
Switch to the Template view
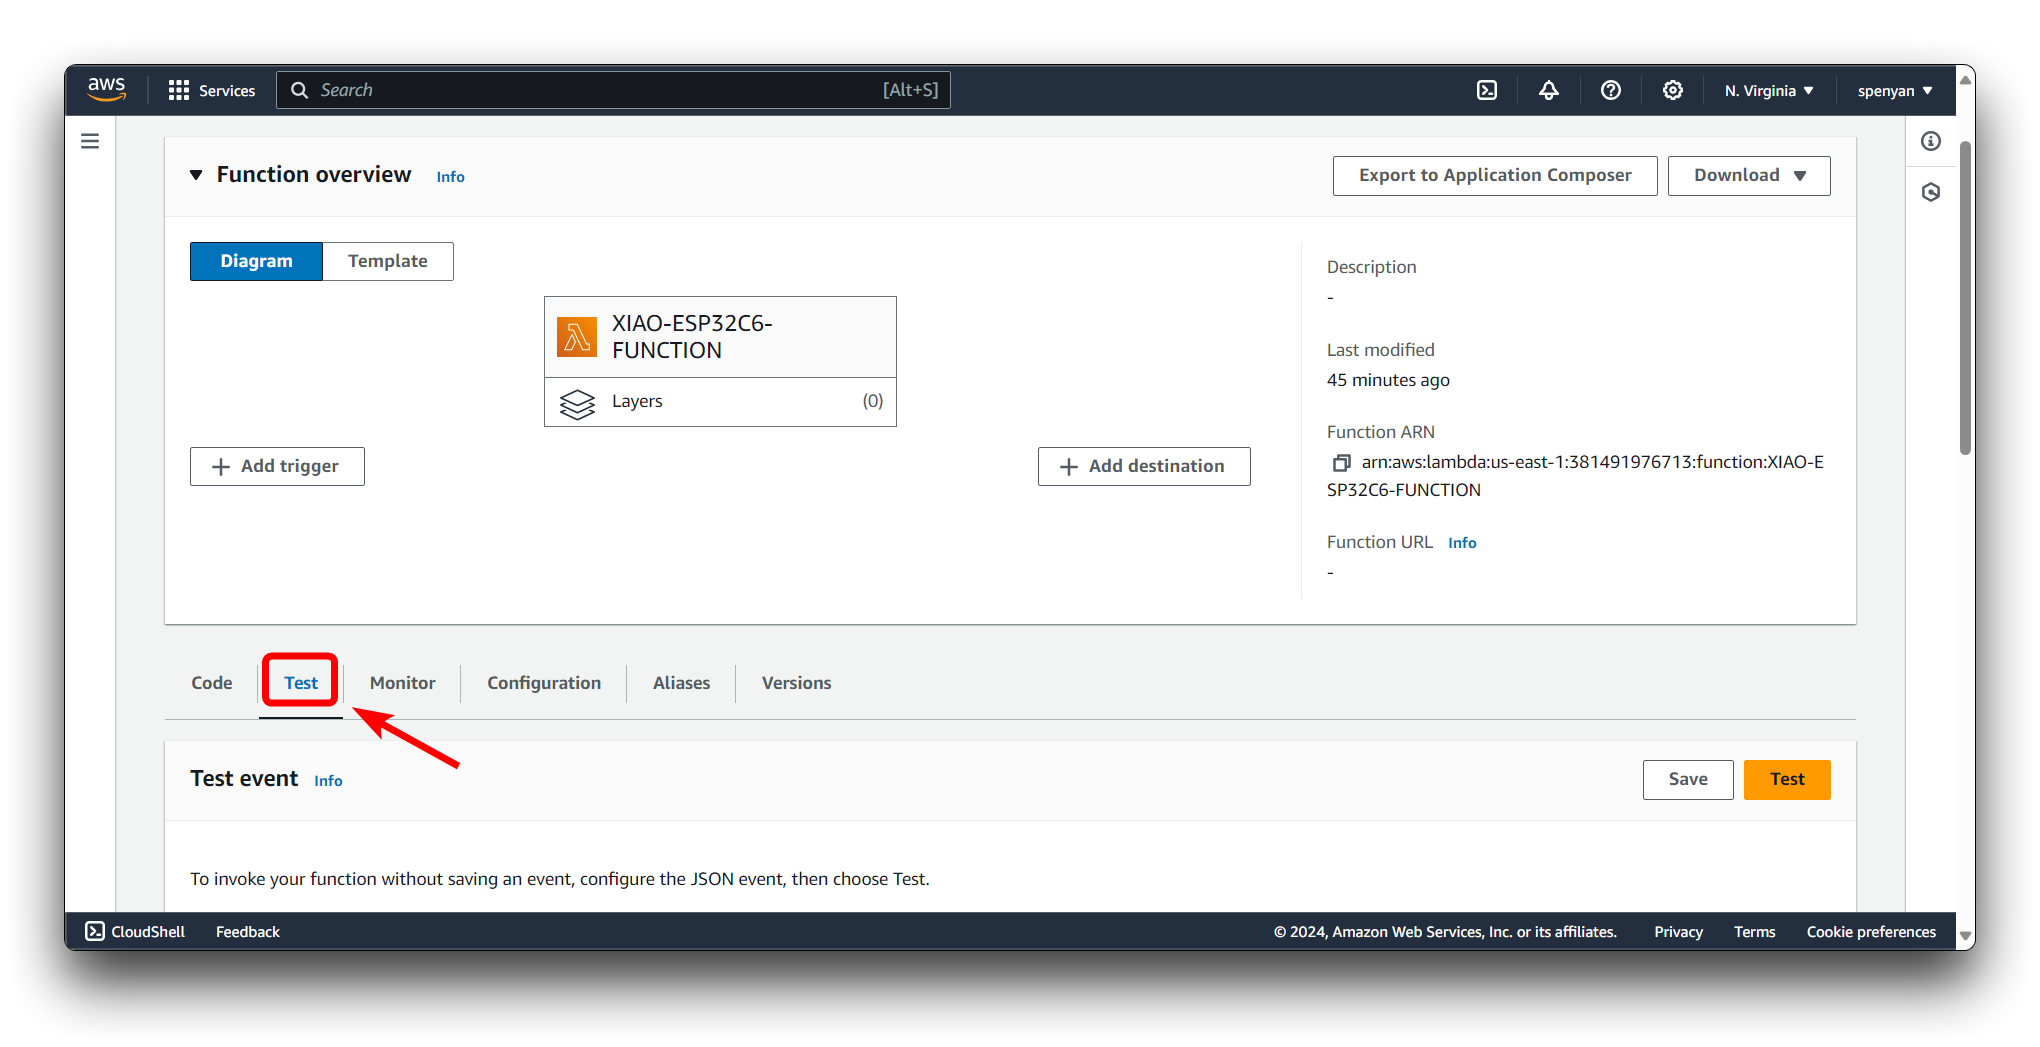coord(388,261)
